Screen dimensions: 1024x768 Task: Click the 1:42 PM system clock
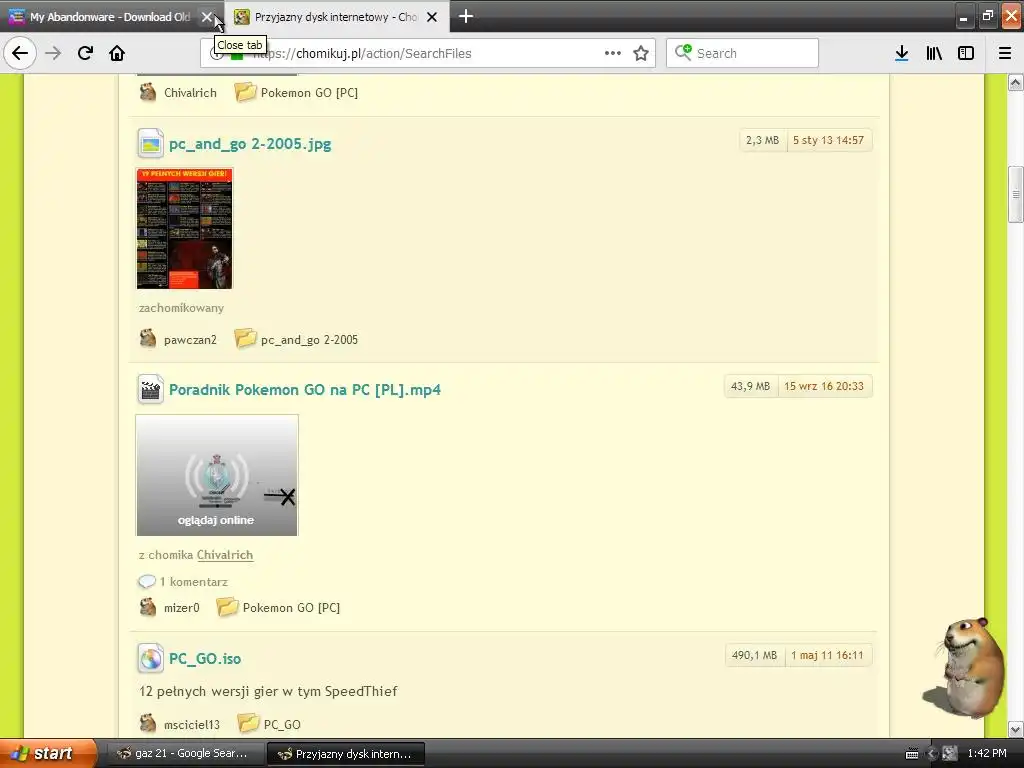[x=987, y=754]
